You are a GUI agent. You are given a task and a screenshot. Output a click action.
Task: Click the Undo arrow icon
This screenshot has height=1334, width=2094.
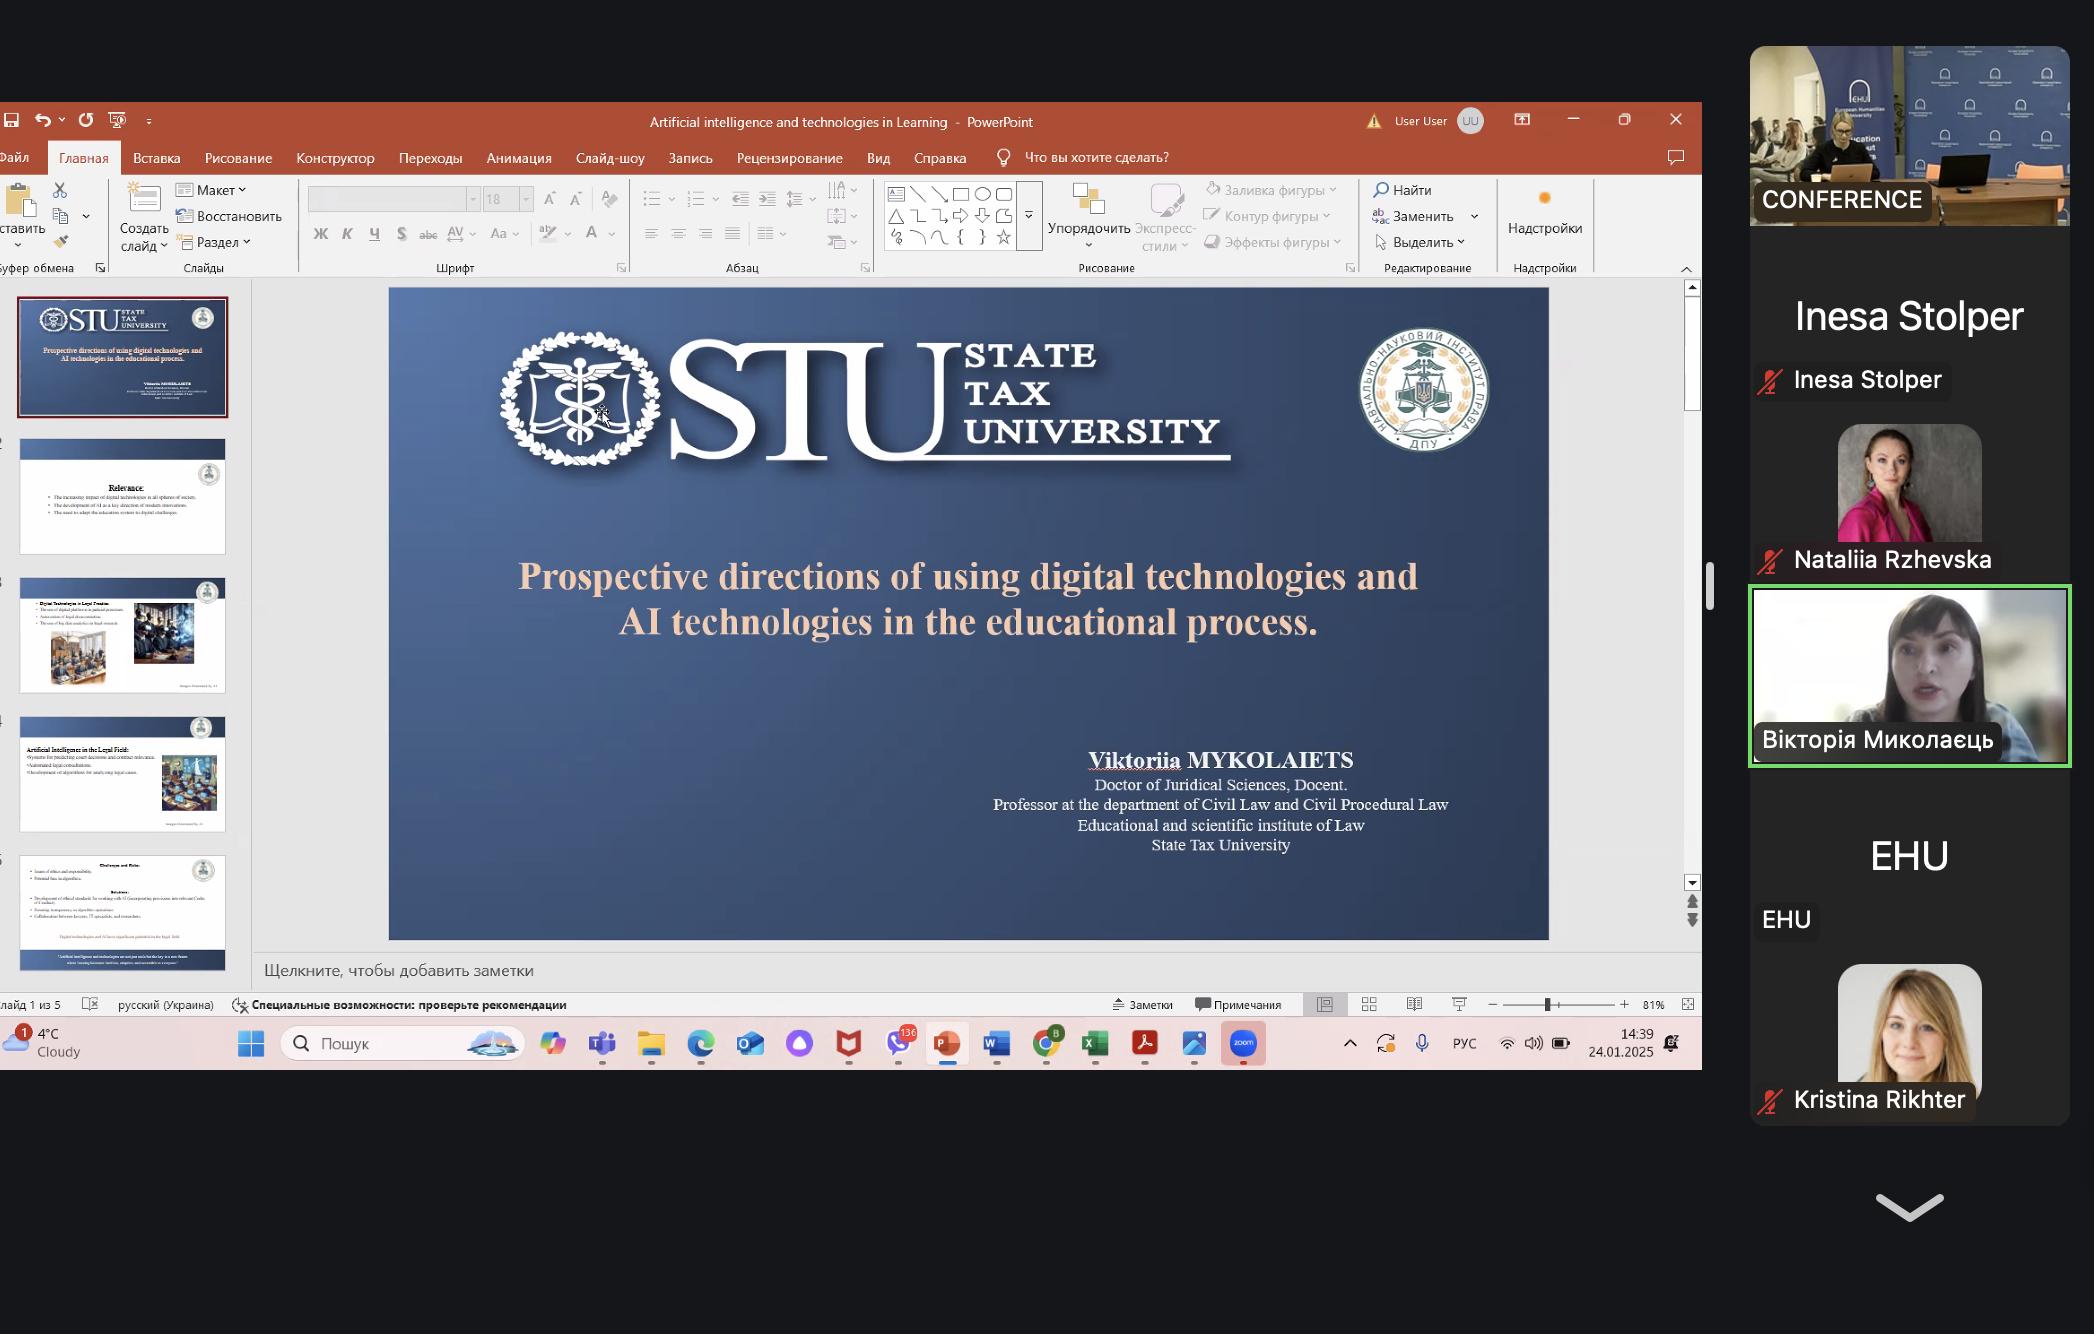point(43,120)
